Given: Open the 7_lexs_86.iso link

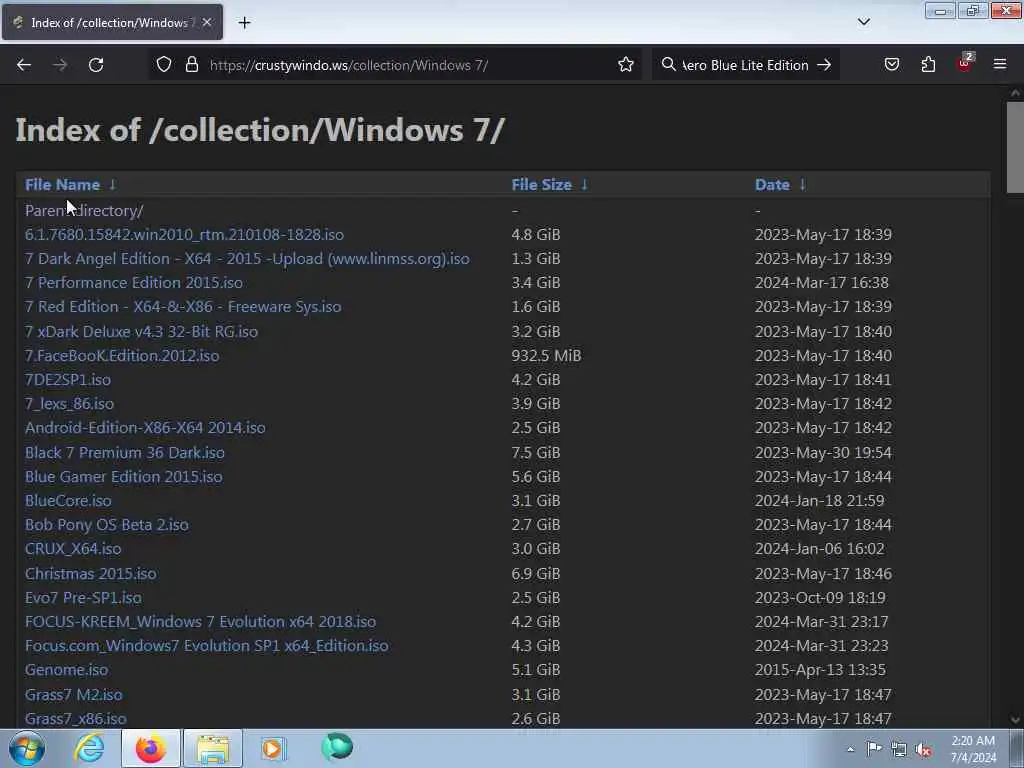Looking at the screenshot, I should (69, 404).
